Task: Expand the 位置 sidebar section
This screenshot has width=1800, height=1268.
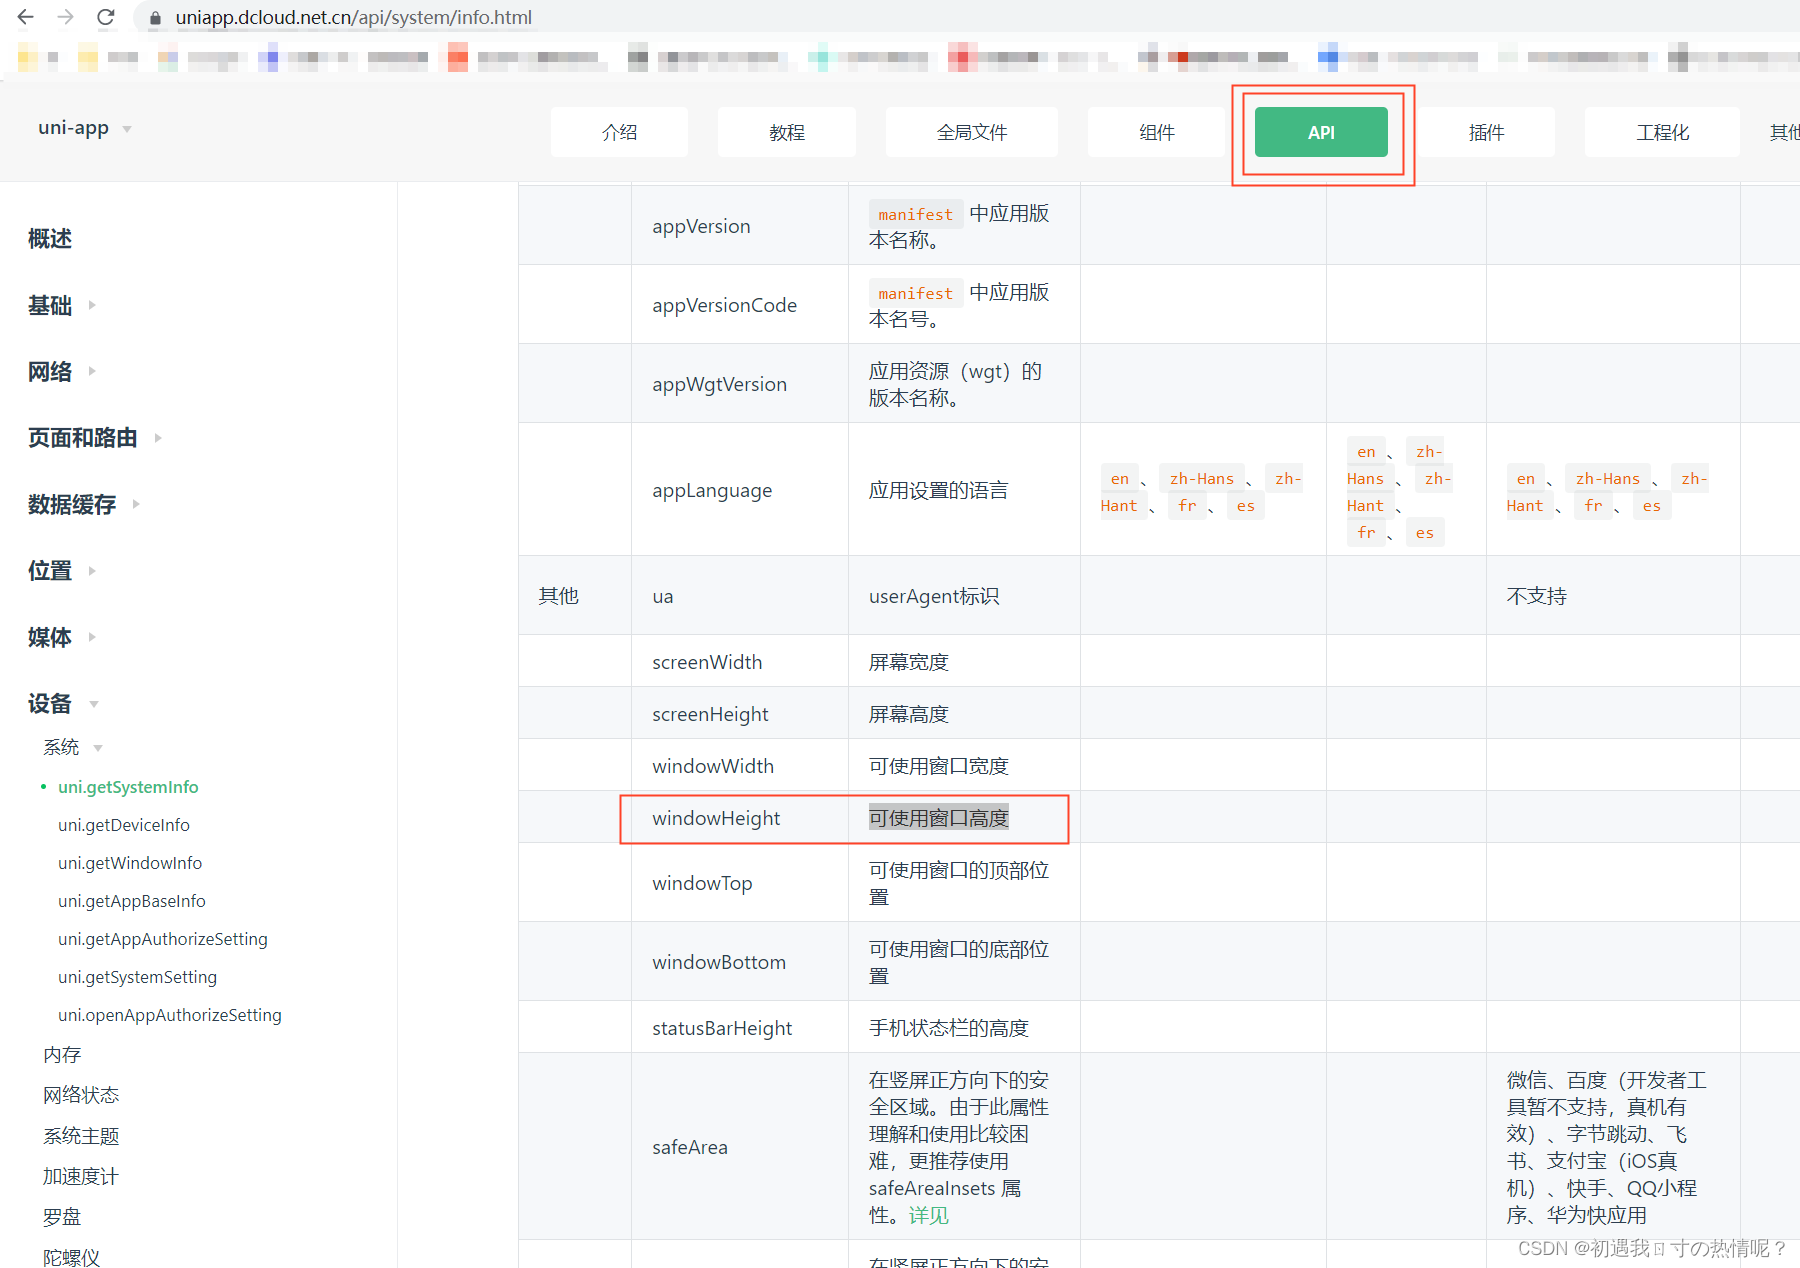Action: coord(62,571)
